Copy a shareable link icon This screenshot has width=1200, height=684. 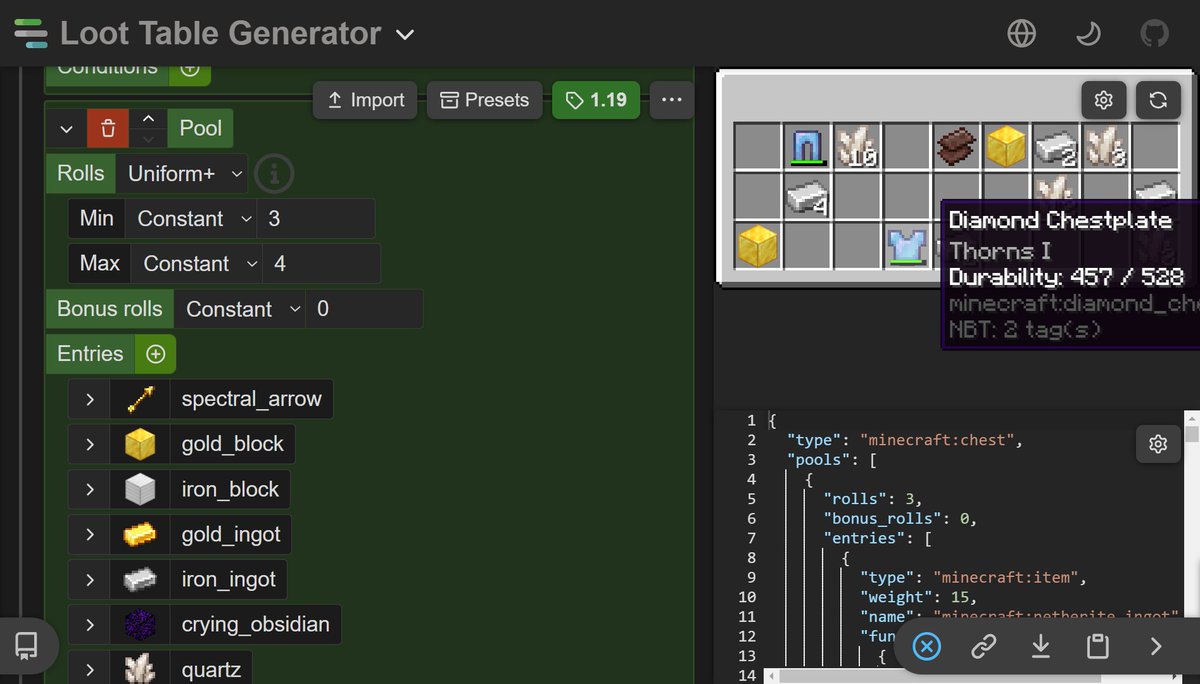(x=983, y=647)
